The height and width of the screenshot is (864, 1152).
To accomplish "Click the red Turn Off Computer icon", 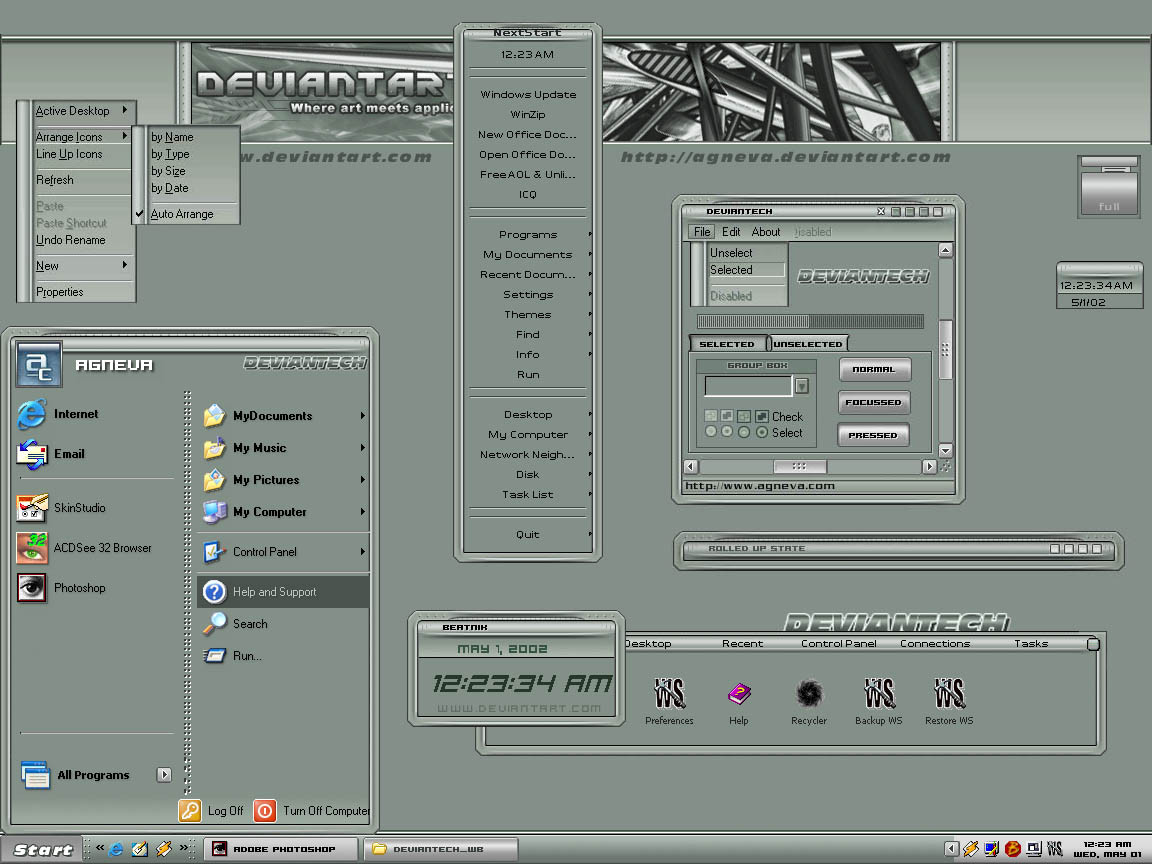I will (264, 810).
